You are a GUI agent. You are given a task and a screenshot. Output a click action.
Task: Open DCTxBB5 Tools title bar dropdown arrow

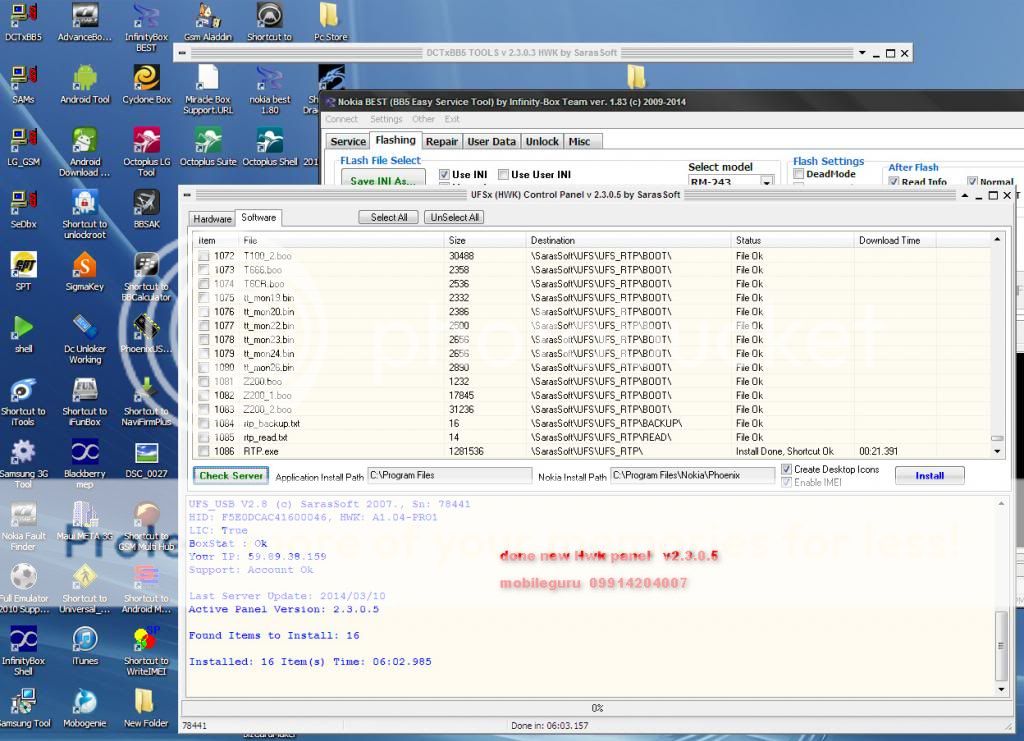click(x=862, y=53)
